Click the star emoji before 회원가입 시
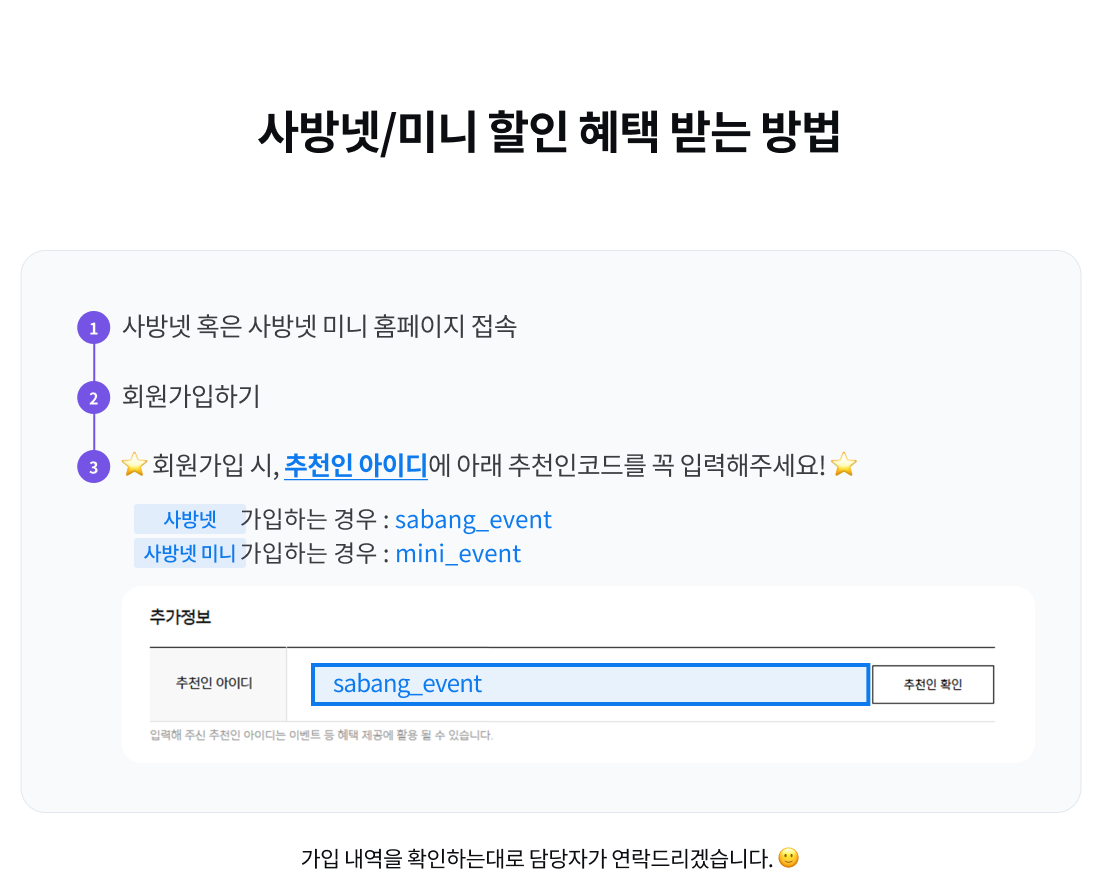The image size is (1100, 894). (x=134, y=465)
